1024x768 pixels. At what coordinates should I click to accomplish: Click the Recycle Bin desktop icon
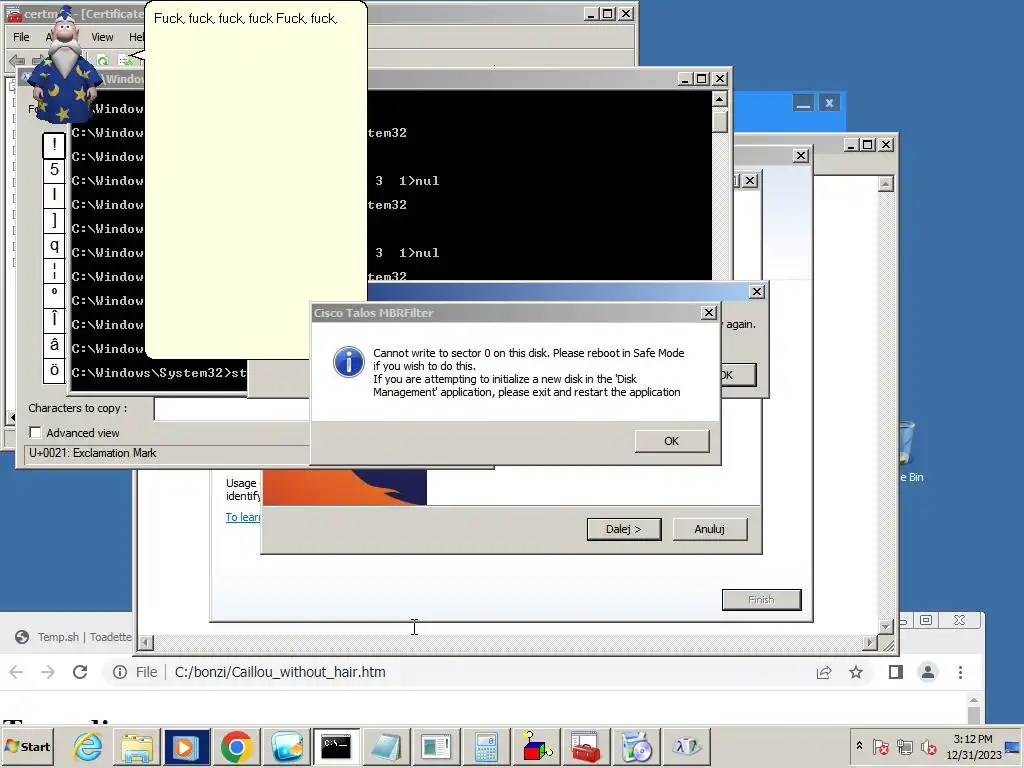908,453
